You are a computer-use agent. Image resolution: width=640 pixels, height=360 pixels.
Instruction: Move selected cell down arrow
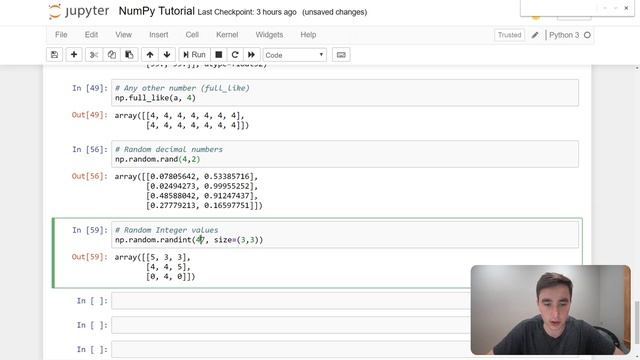167,55
